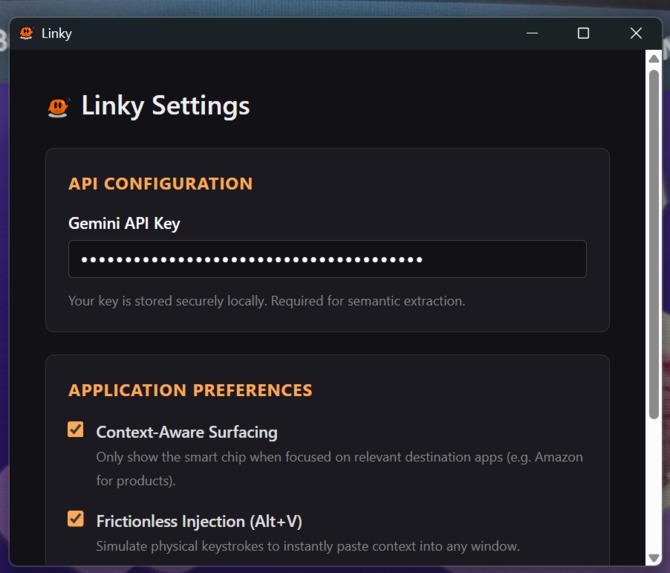Close the Linky window

[x=636, y=33]
